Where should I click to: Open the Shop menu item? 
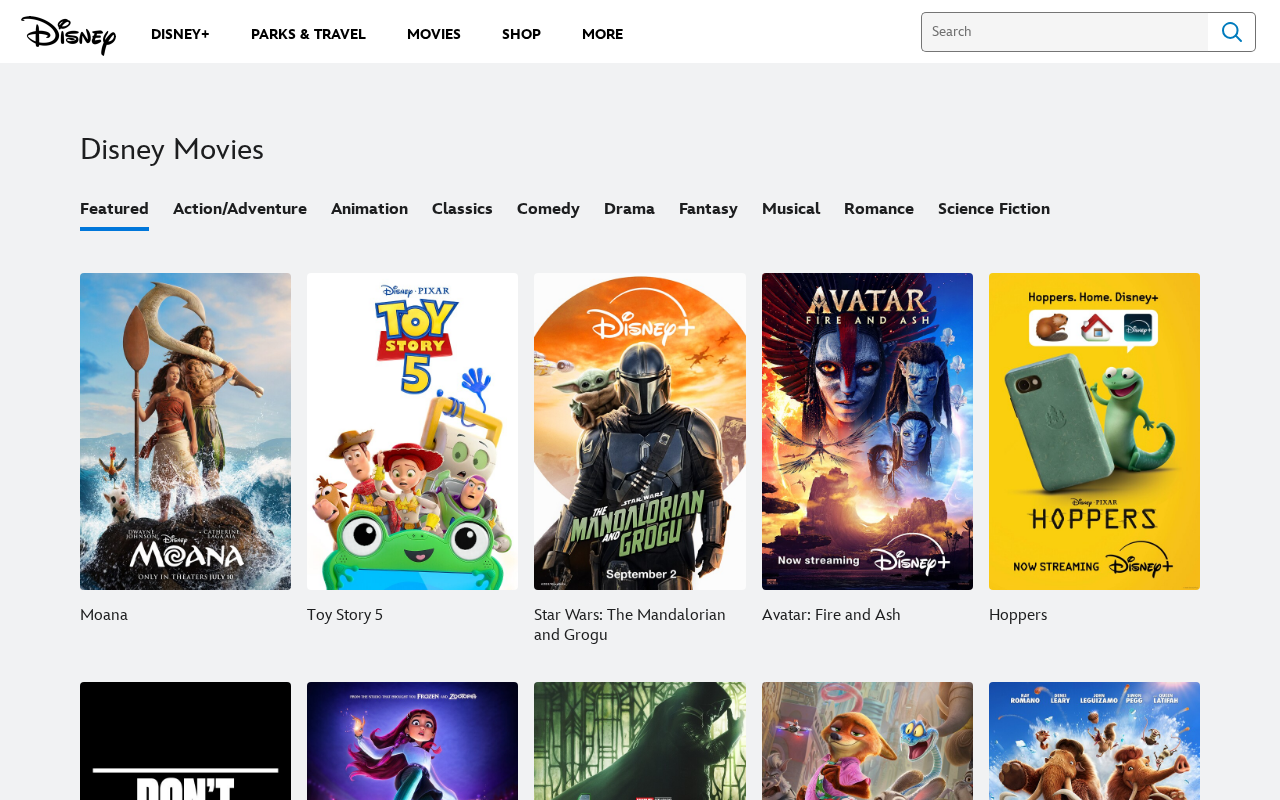(x=521, y=34)
